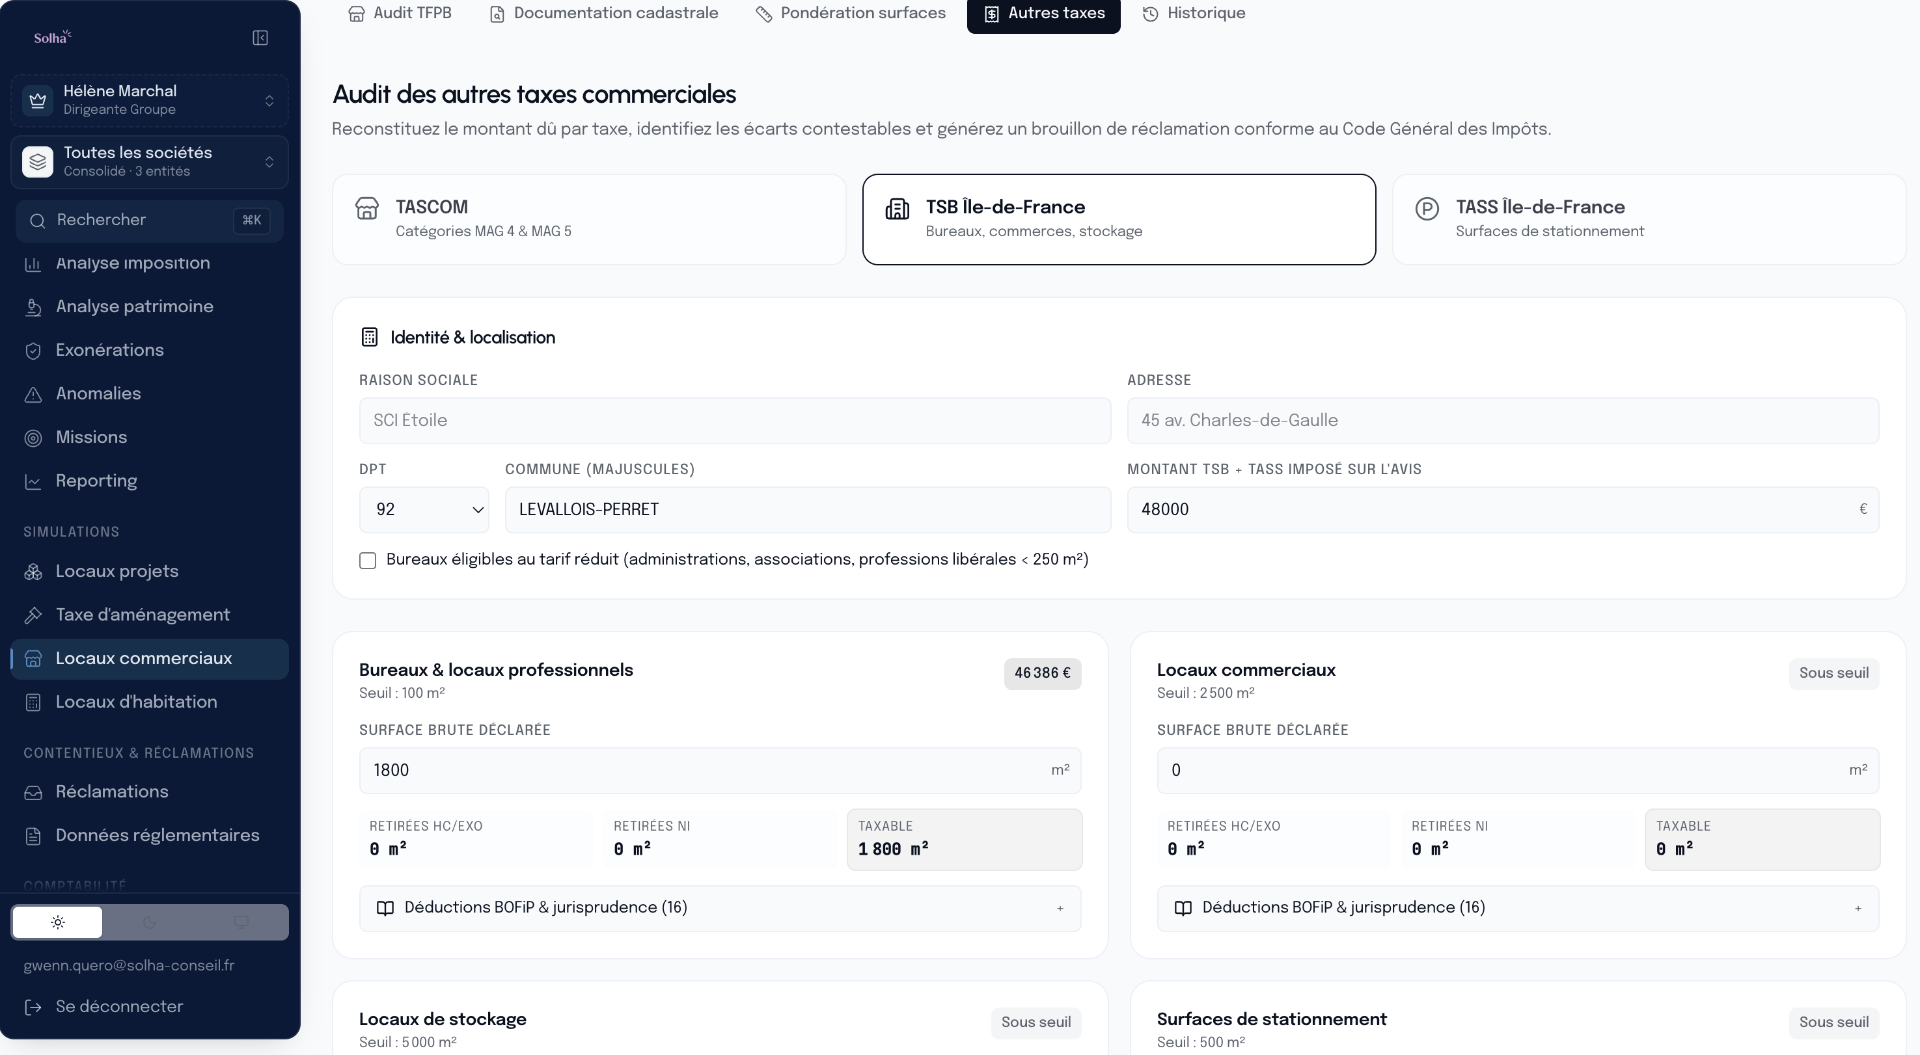
Task: Collapse the sidebar with the panel icon
Action: 260,38
